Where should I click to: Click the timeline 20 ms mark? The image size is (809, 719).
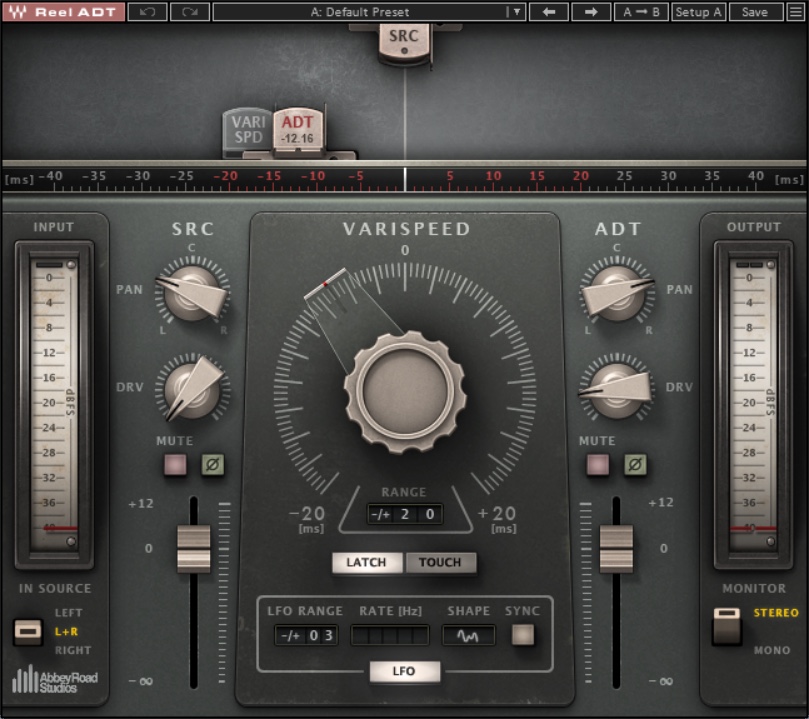(x=580, y=176)
